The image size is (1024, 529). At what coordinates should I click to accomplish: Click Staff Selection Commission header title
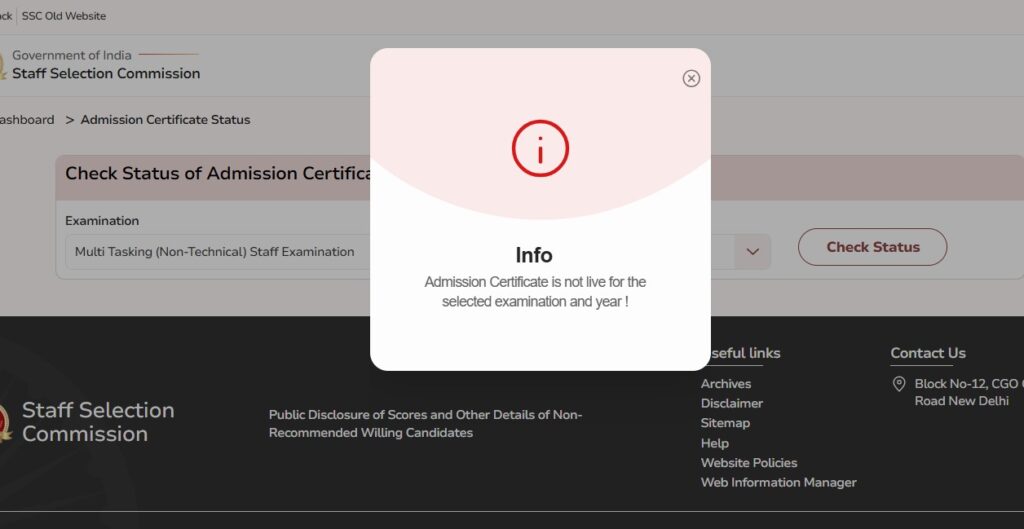pyautogui.click(x=106, y=73)
